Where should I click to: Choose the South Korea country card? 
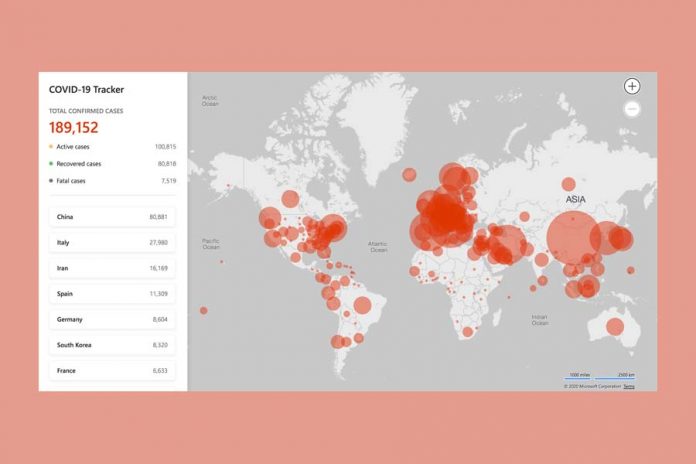[x=112, y=345]
